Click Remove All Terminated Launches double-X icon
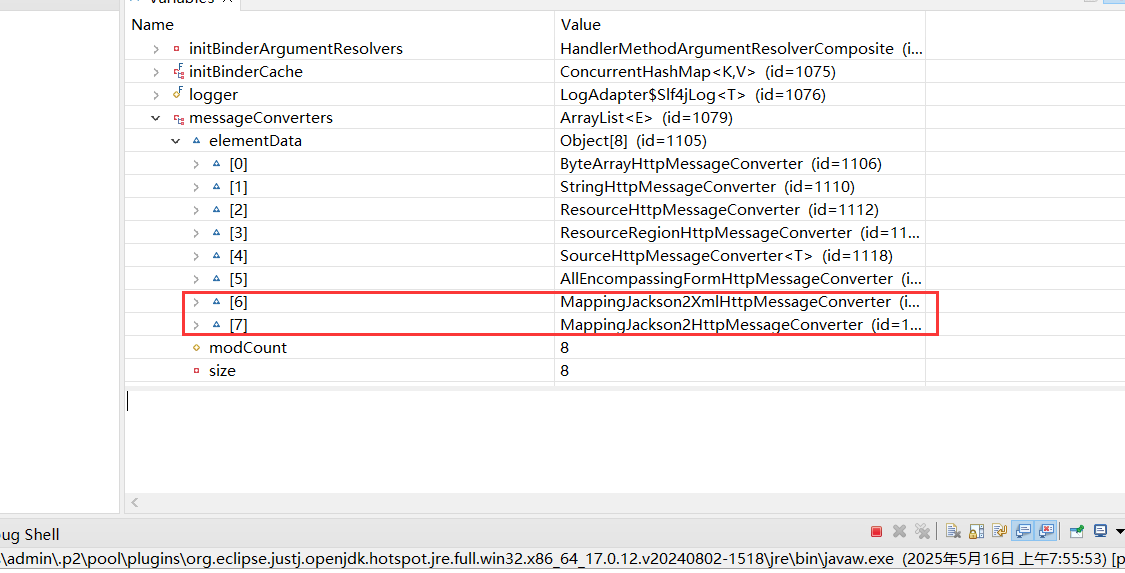Image resolution: width=1125 pixels, height=573 pixels. coord(923,531)
